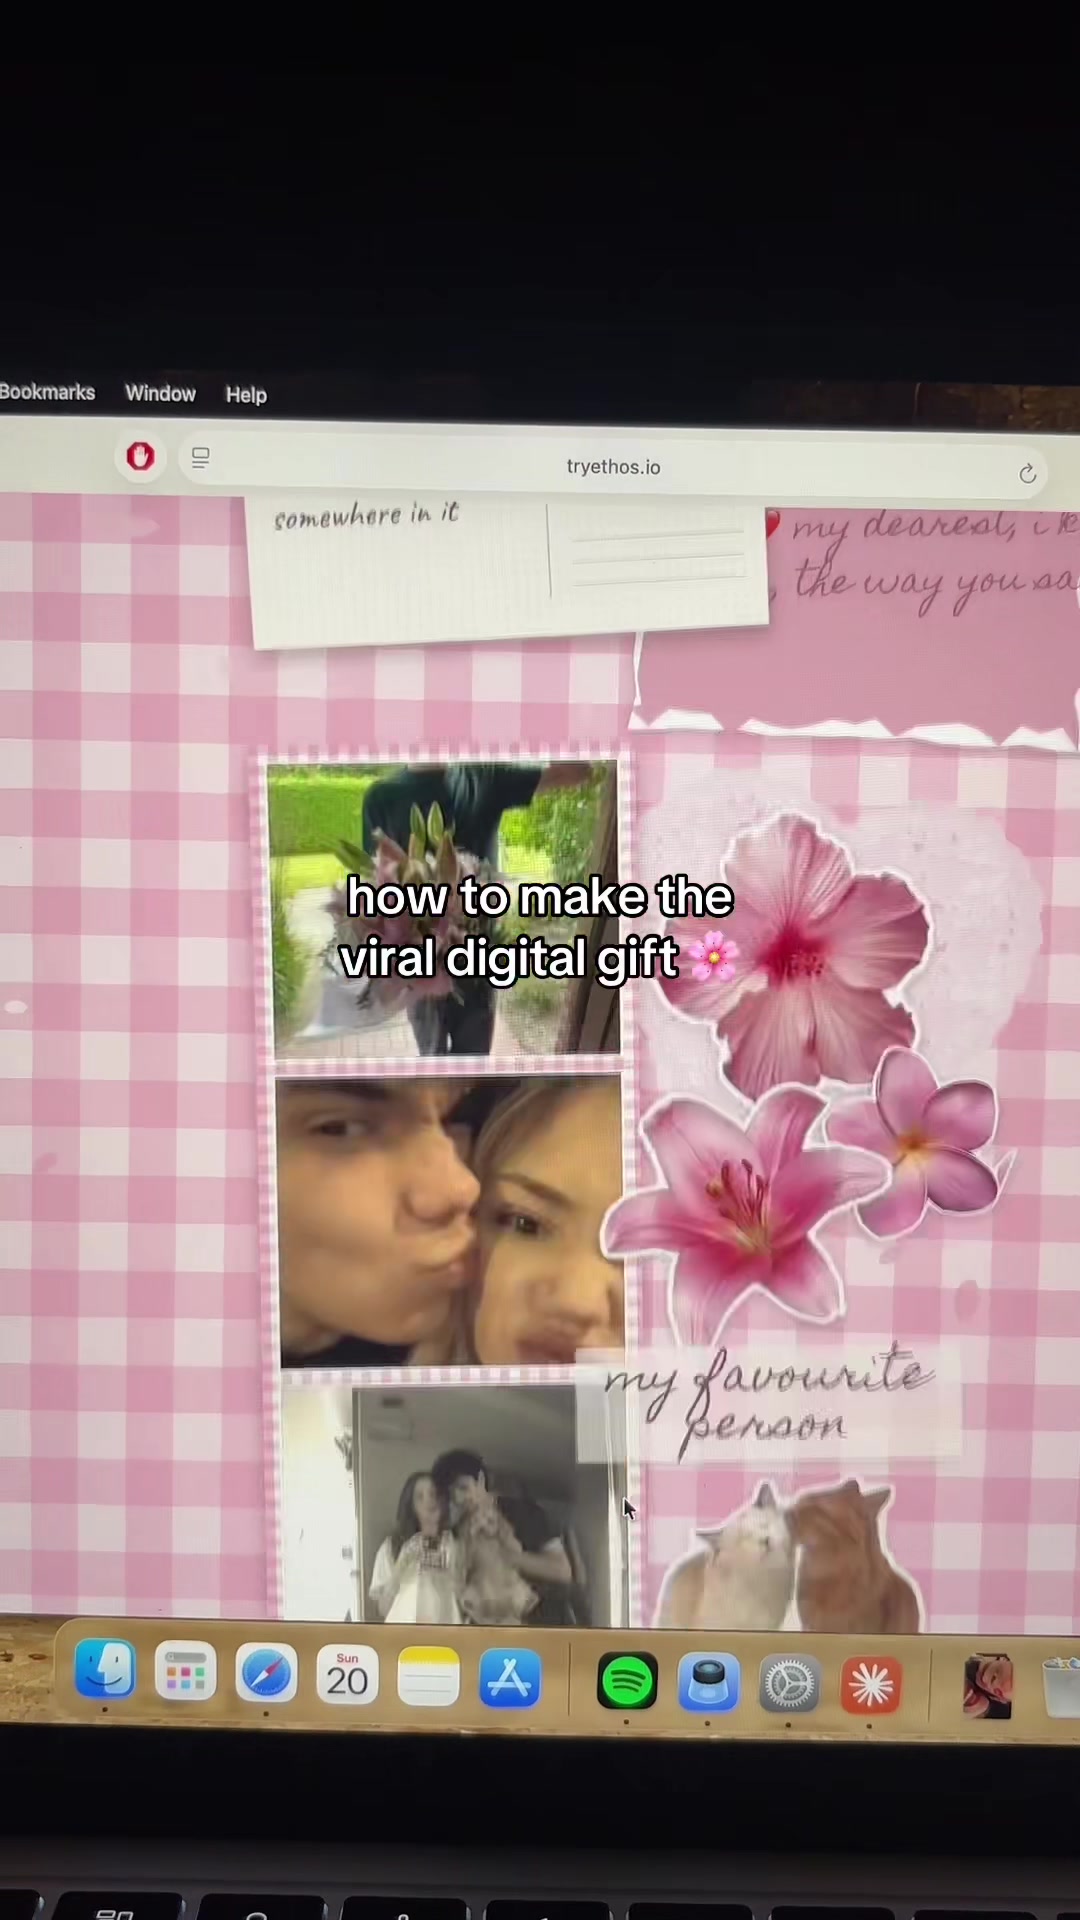The width and height of the screenshot is (1080, 1920).
Task: Open the page menu icon beside the address bar
Action: [x=200, y=458]
